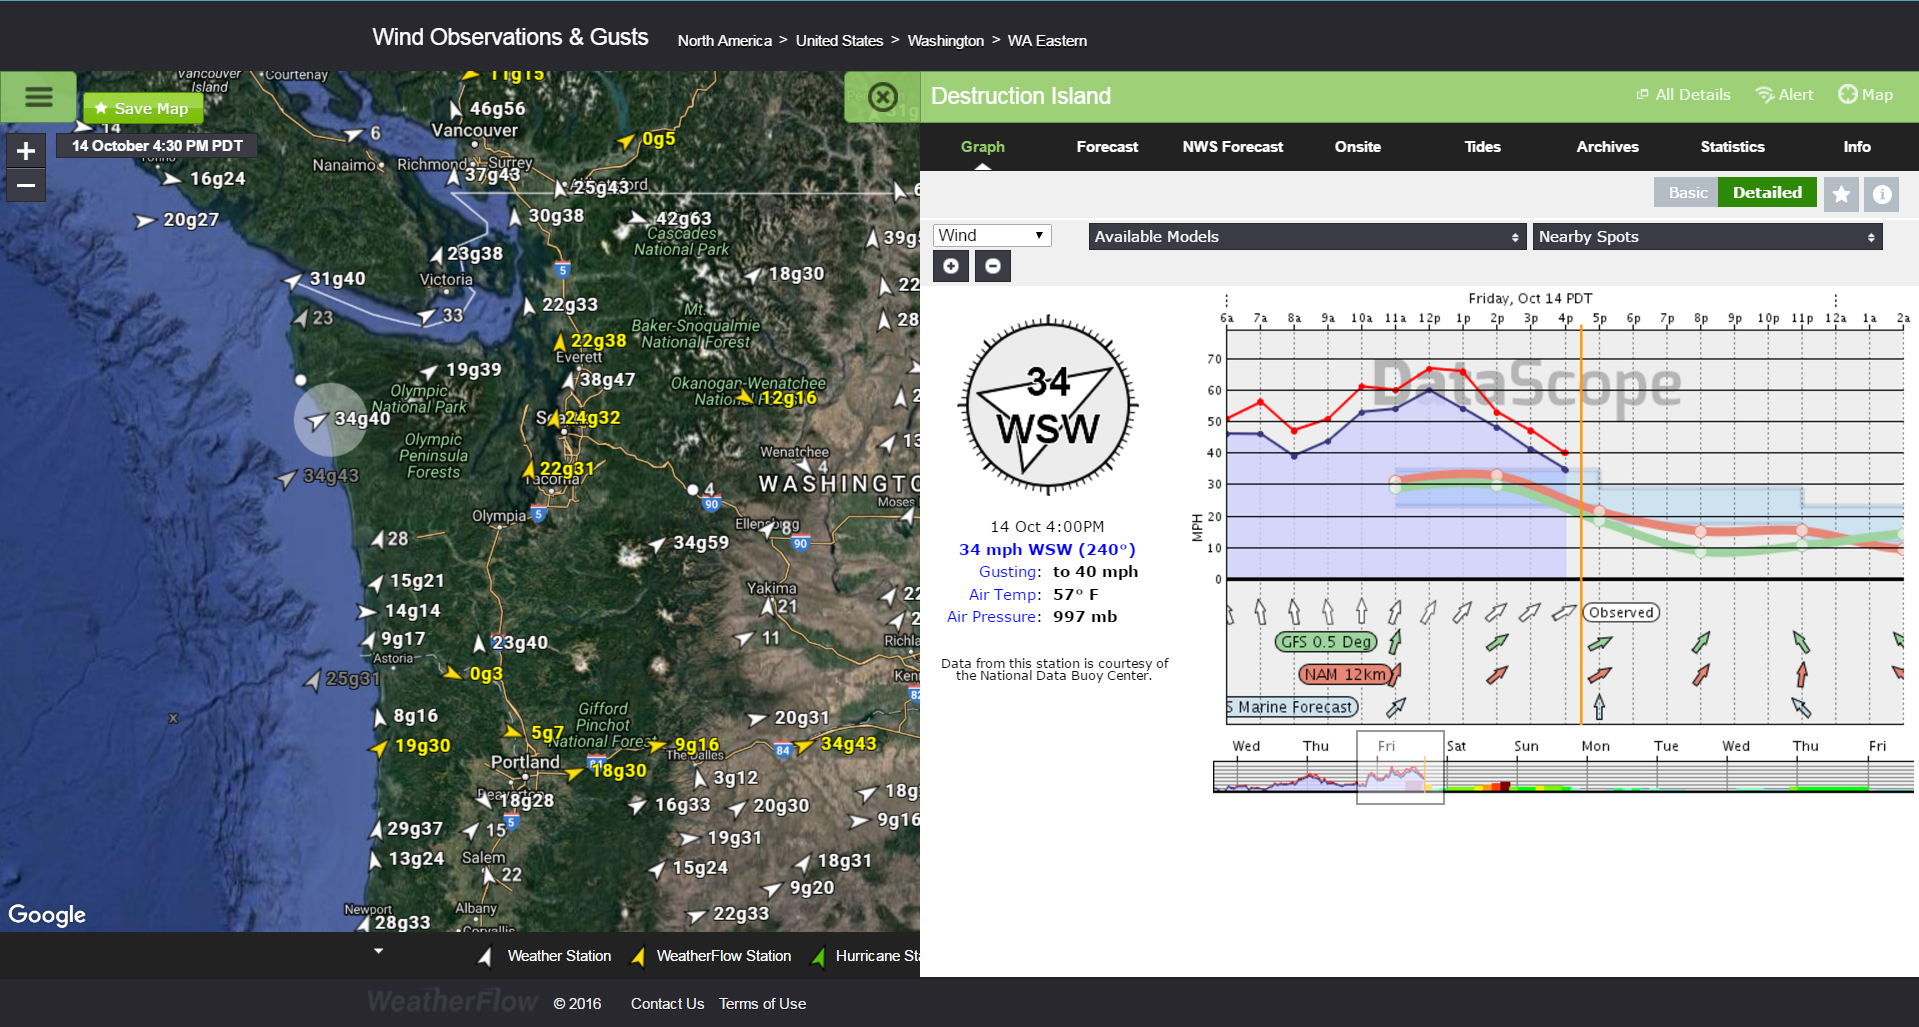Expand the Nearby Spots dropdown

coord(1707,236)
